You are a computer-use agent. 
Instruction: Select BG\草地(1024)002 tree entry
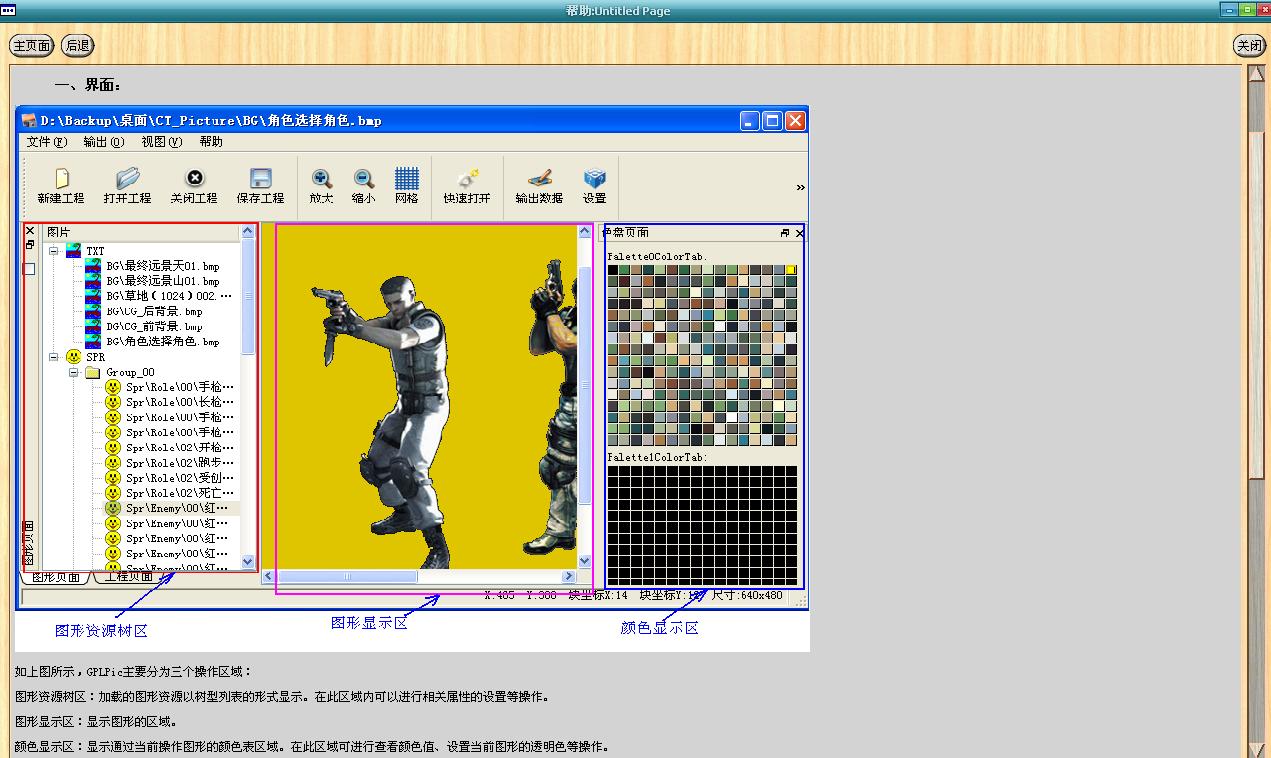[x=169, y=297]
